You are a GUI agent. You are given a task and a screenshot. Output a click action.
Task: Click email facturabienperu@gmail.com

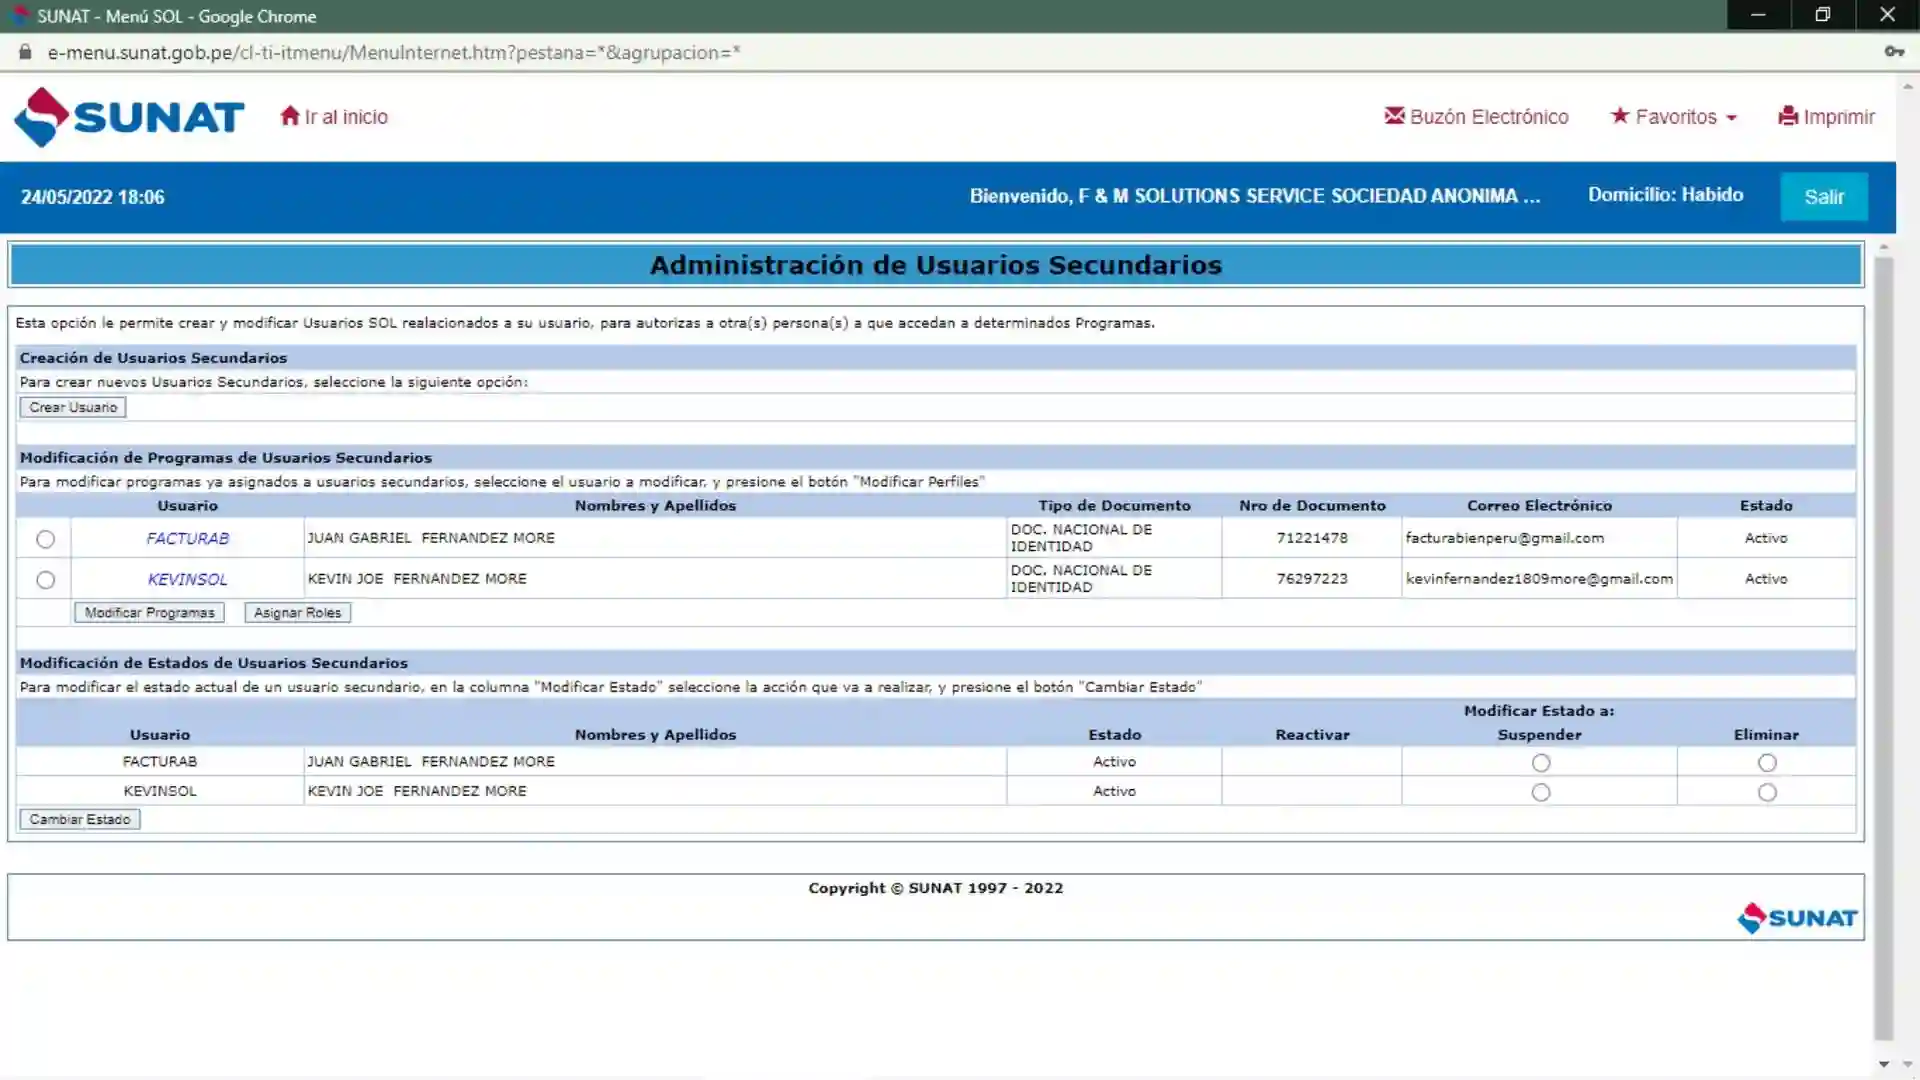1504,538
